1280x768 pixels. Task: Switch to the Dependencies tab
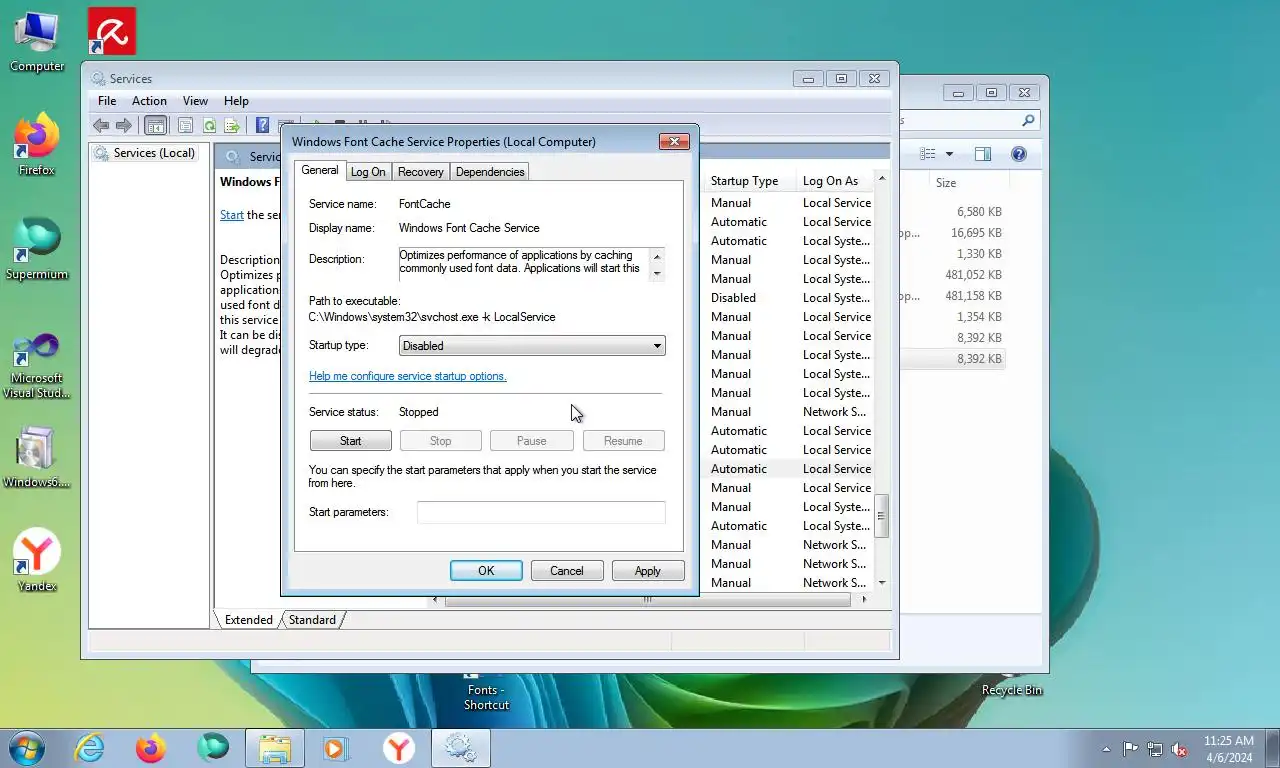click(490, 172)
